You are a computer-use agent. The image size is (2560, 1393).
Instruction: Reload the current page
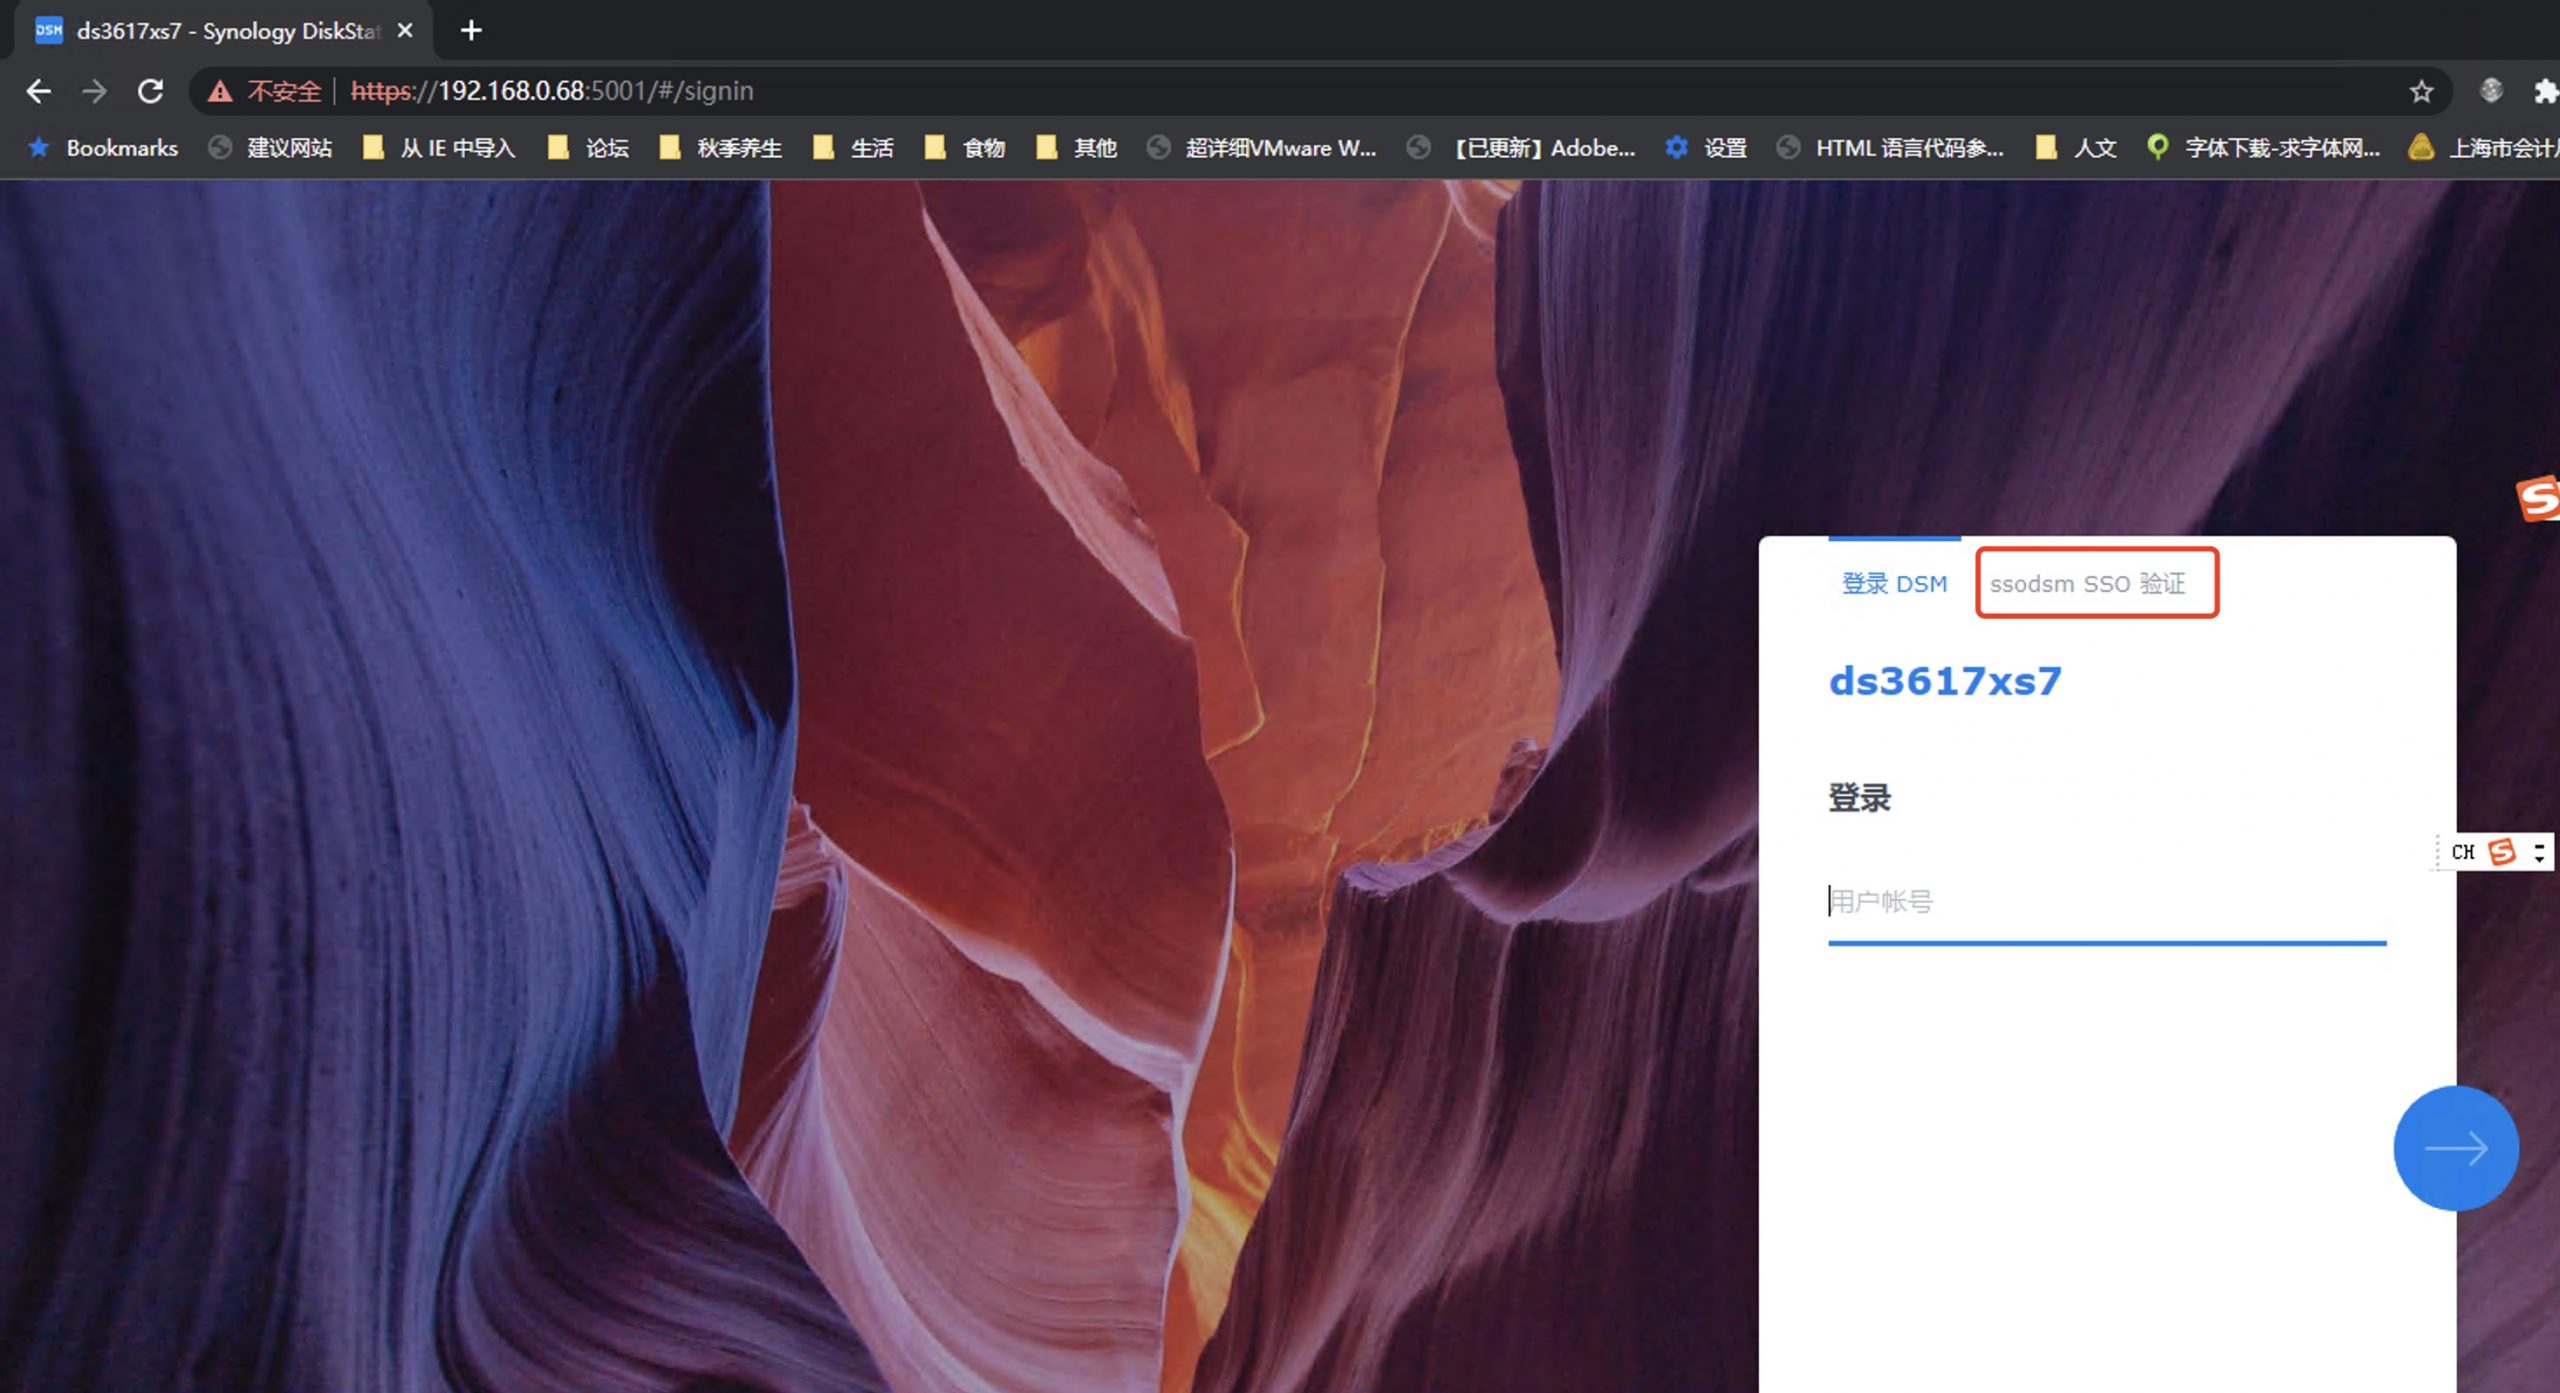click(x=150, y=91)
